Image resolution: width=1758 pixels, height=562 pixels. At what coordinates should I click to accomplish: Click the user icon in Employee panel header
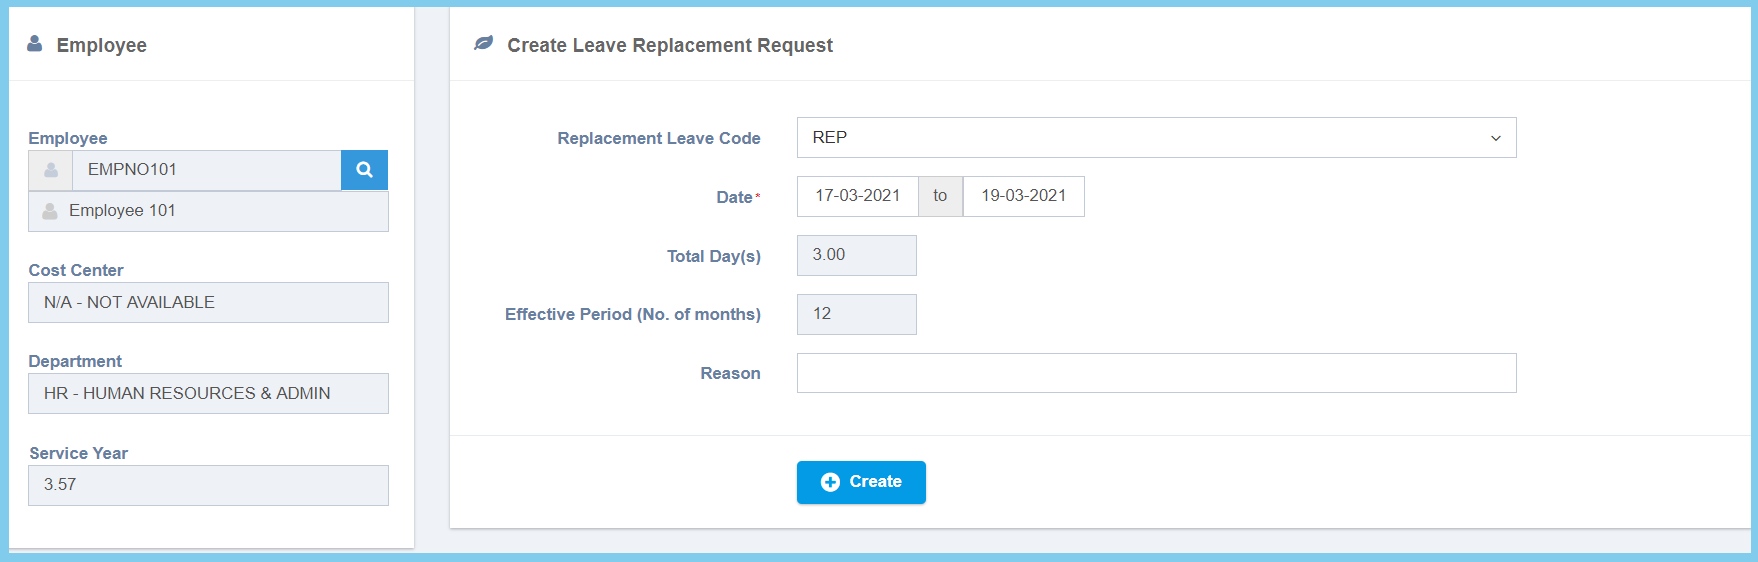click(35, 44)
